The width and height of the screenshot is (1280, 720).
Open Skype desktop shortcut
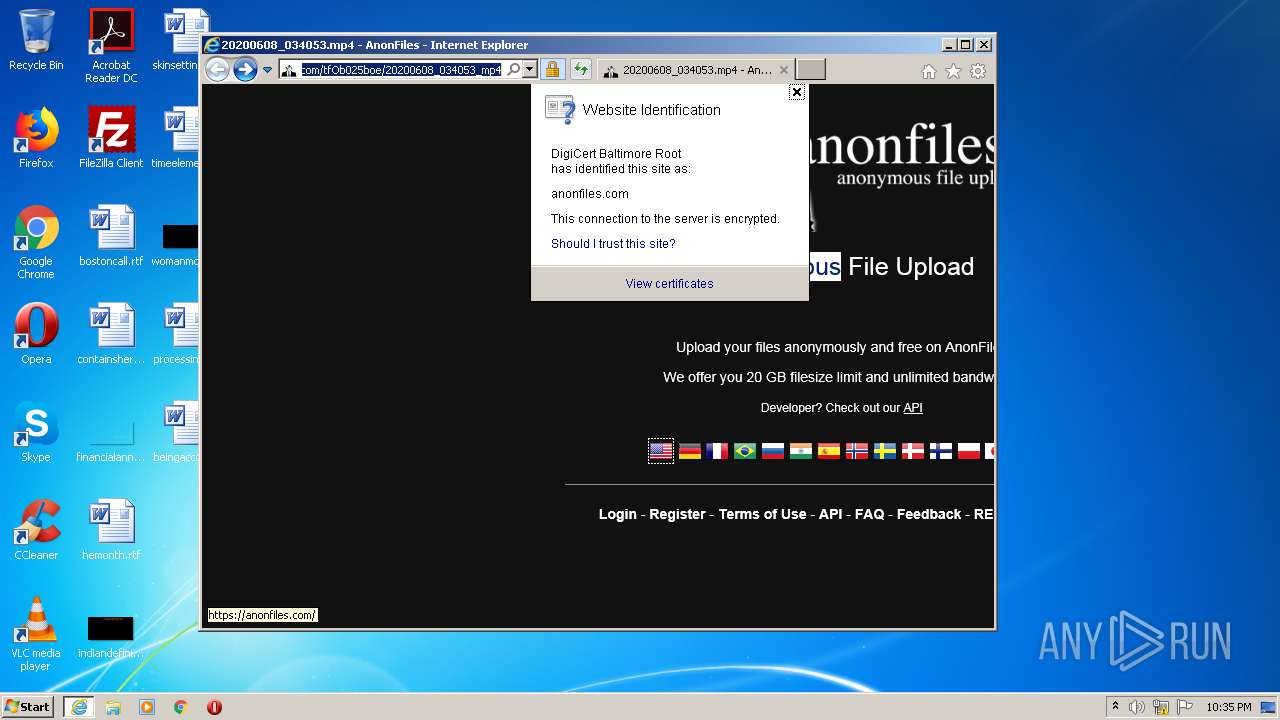(x=36, y=432)
